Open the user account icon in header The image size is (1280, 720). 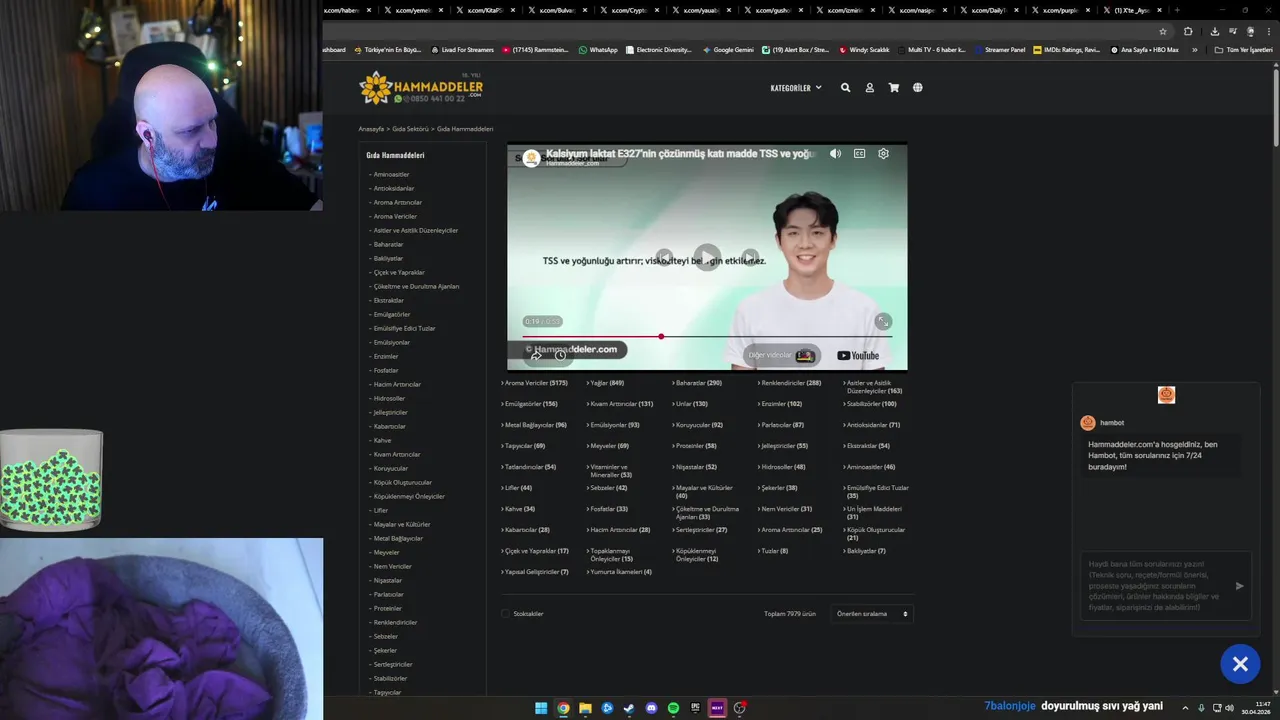coord(869,88)
